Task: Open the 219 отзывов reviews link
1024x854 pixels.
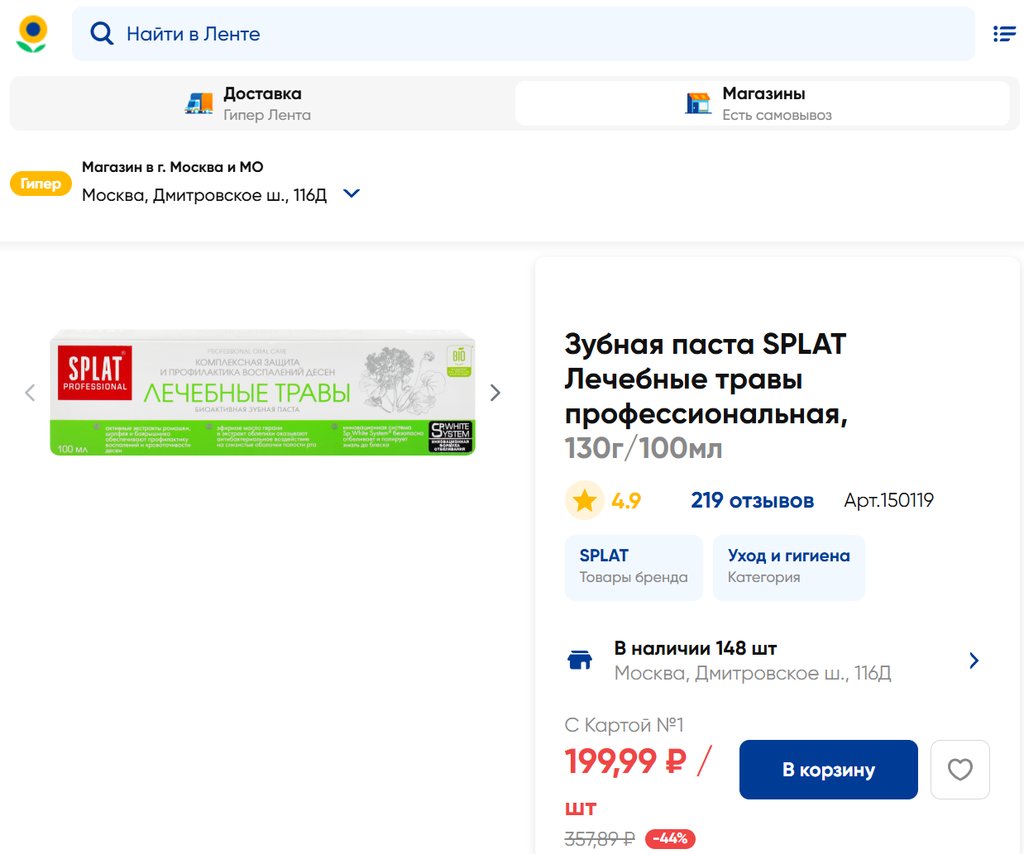Action: (752, 501)
